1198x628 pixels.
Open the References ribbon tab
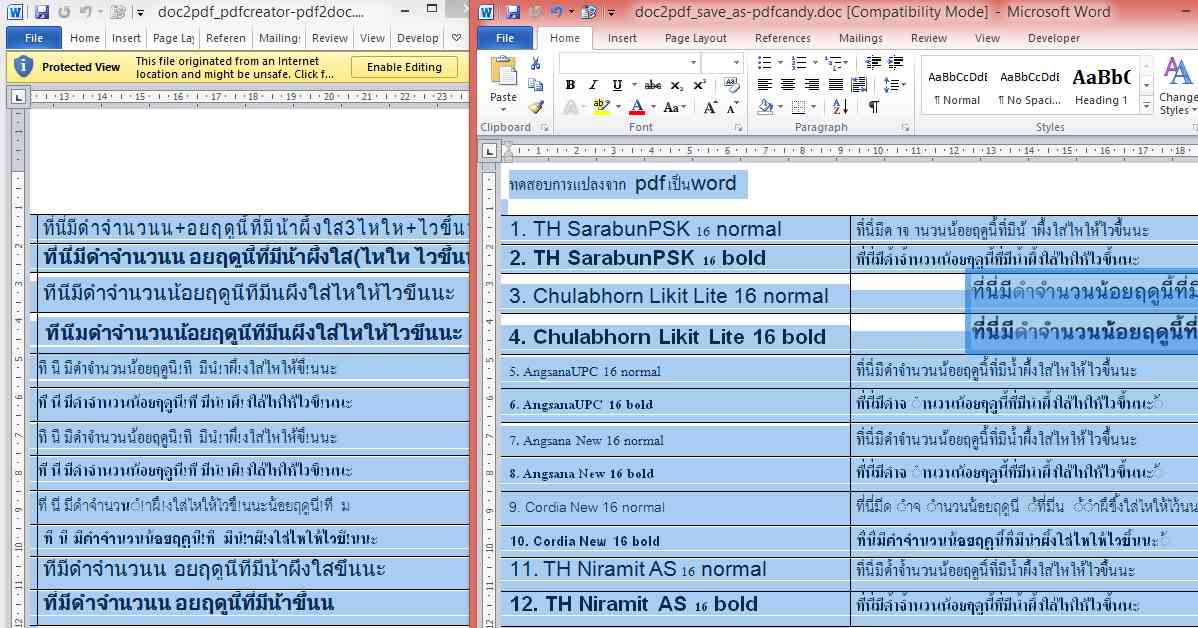click(x=783, y=38)
